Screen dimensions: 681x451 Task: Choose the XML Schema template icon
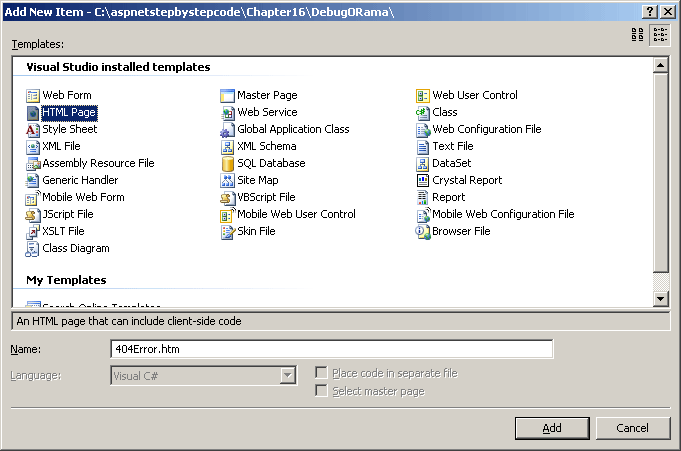pos(227,146)
